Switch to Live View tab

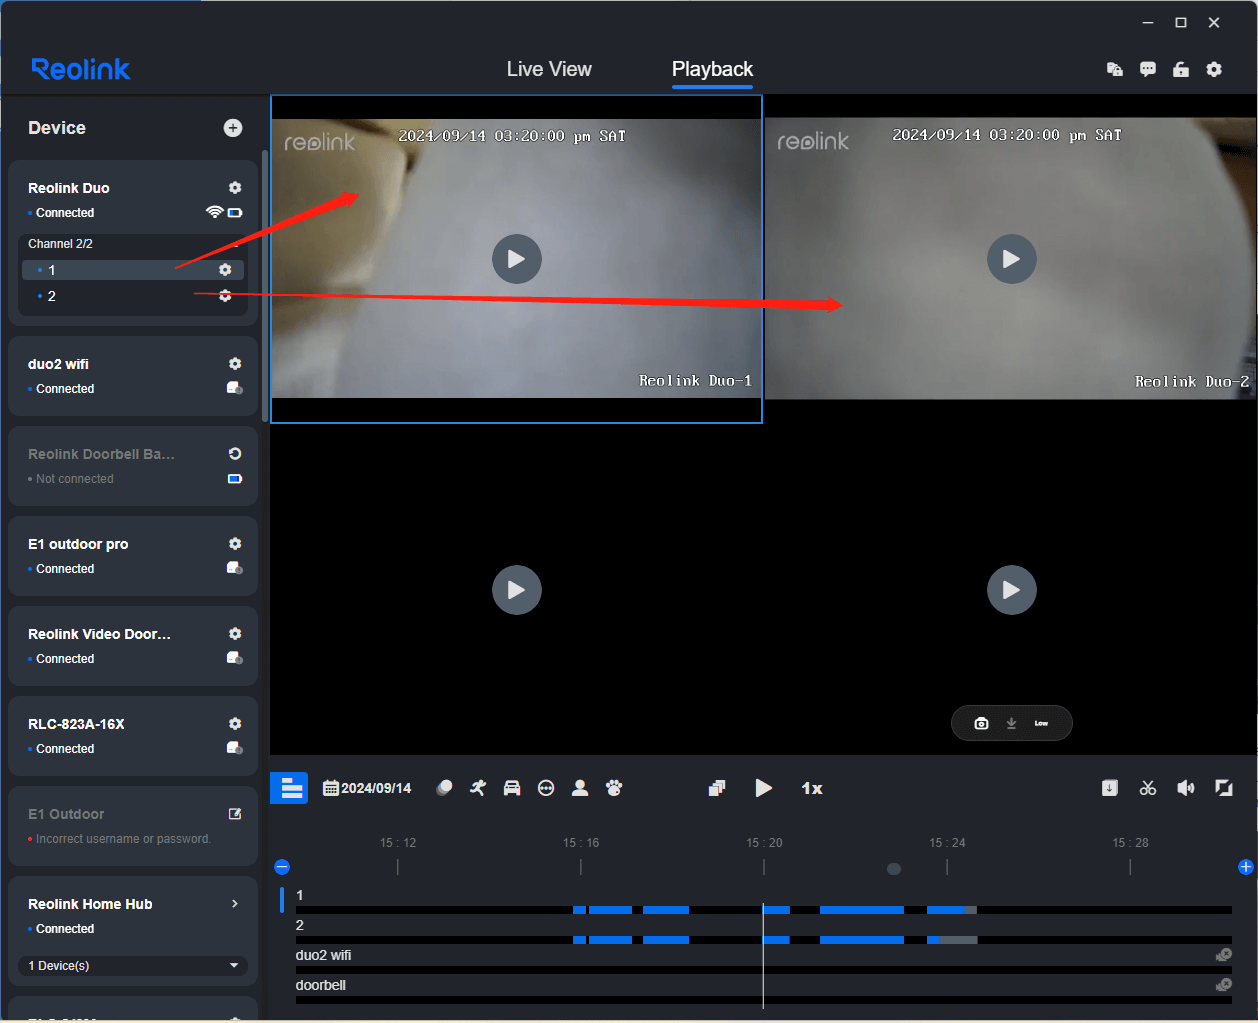tap(549, 69)
